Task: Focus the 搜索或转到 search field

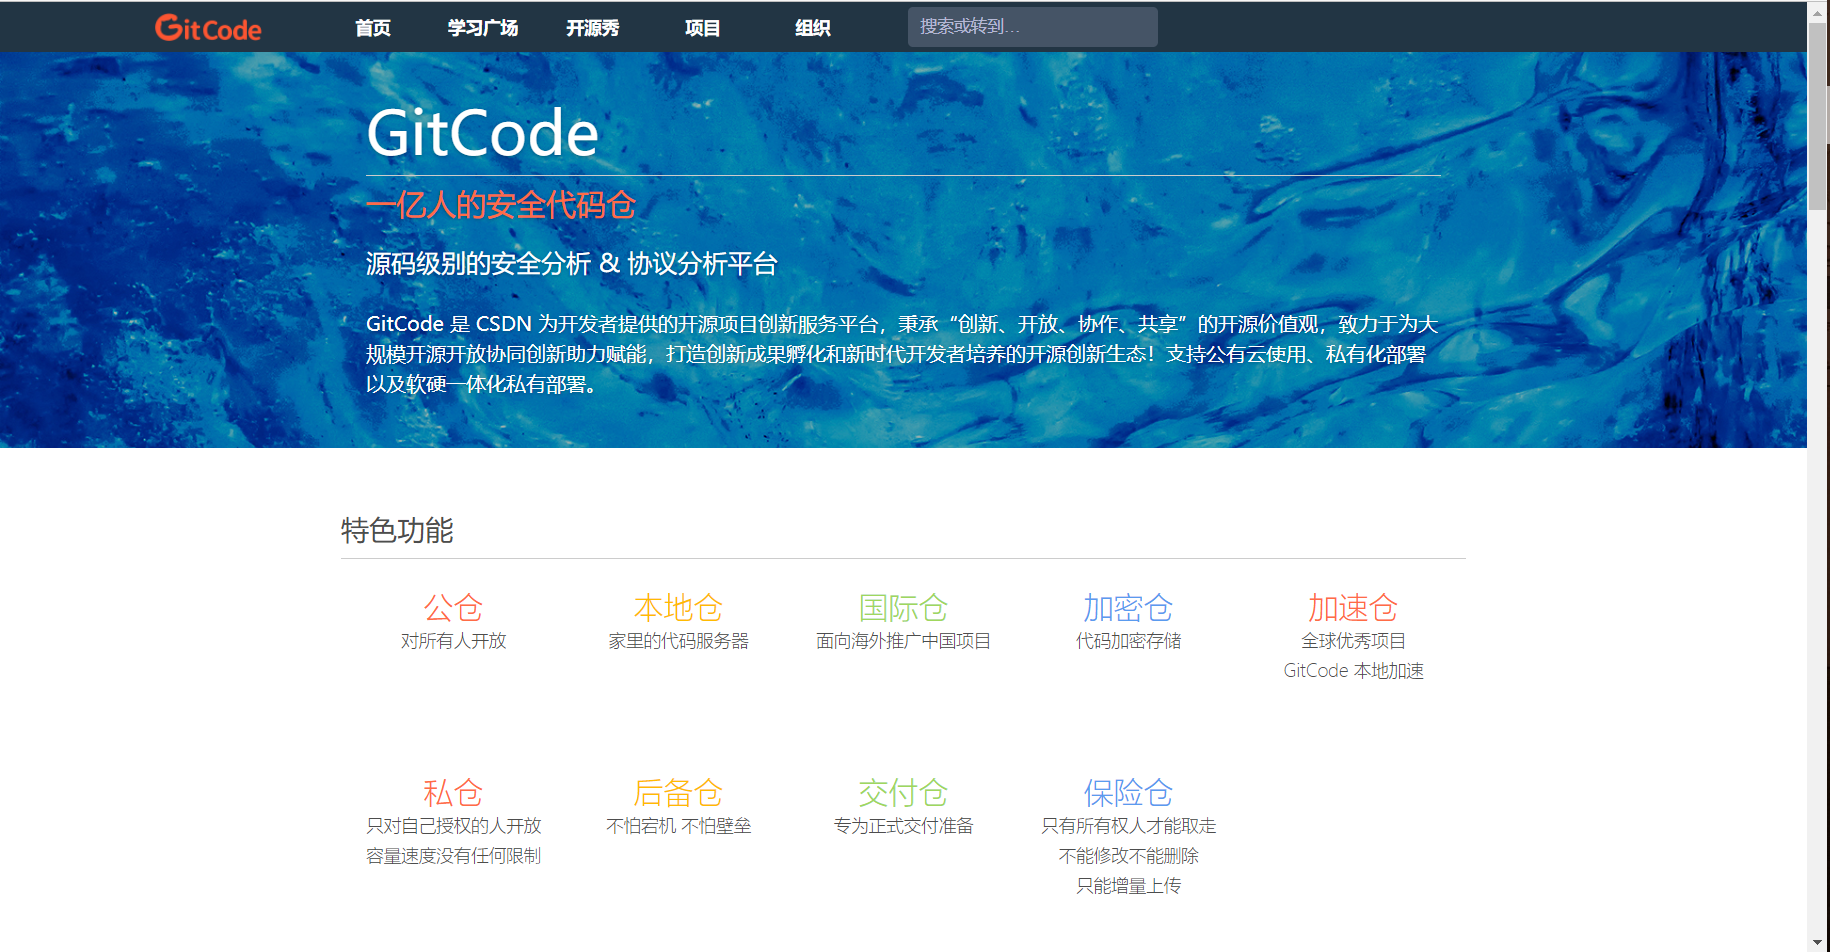Action: [1033, 27]
